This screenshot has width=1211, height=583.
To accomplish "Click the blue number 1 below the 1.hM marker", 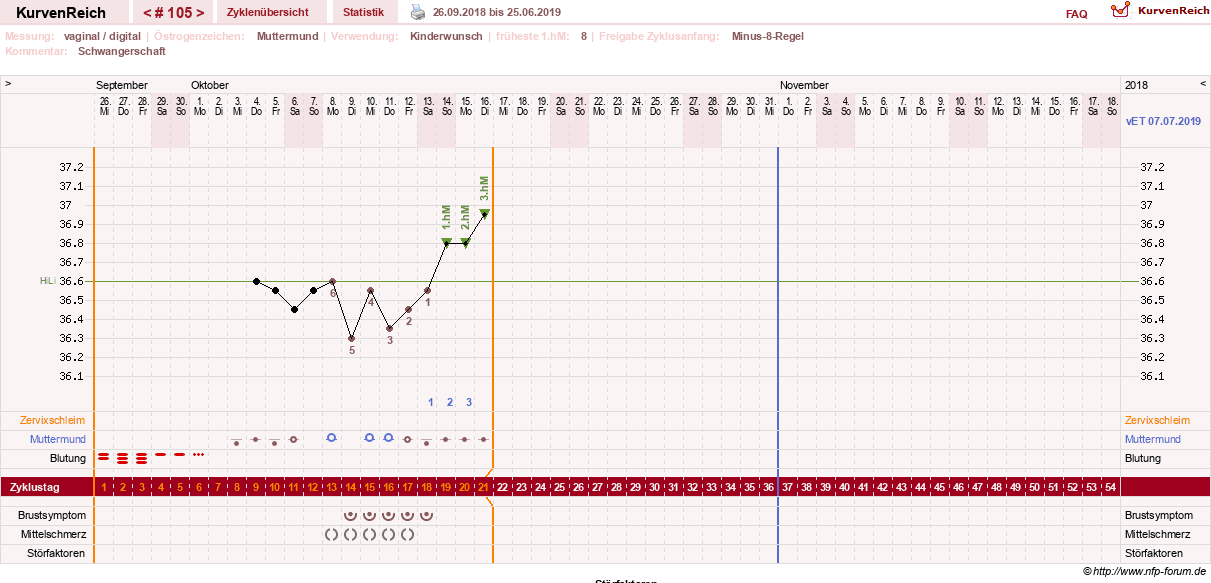I will 431,402.
